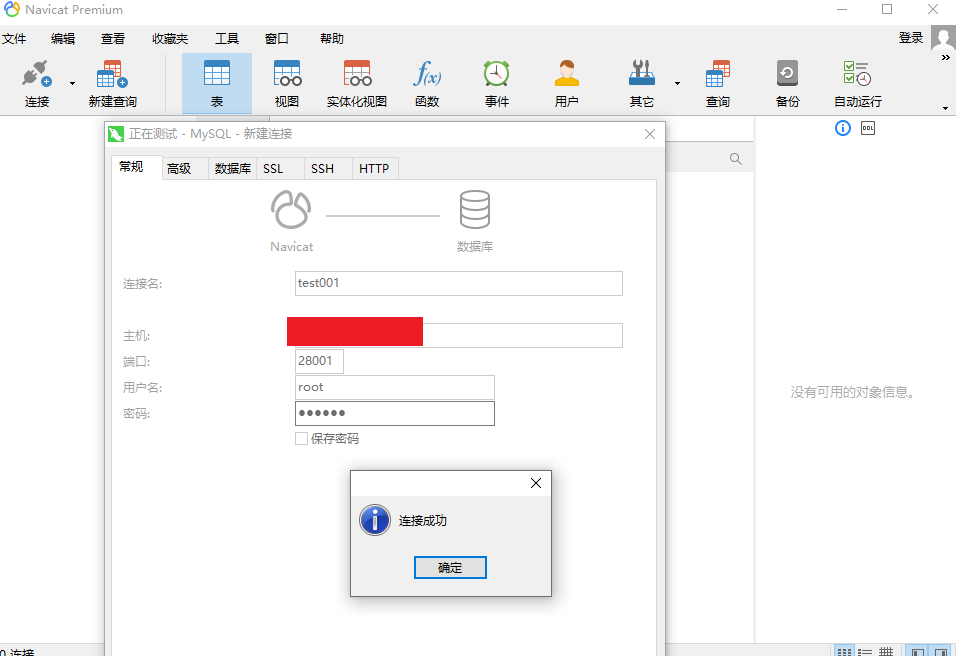
Task: Close the 新建连接 dialog
Action: click(x=650, y=134)
